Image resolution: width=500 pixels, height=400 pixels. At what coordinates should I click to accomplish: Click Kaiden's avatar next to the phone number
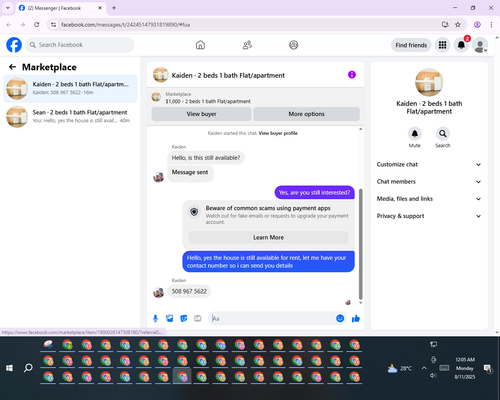coord(159,292)
